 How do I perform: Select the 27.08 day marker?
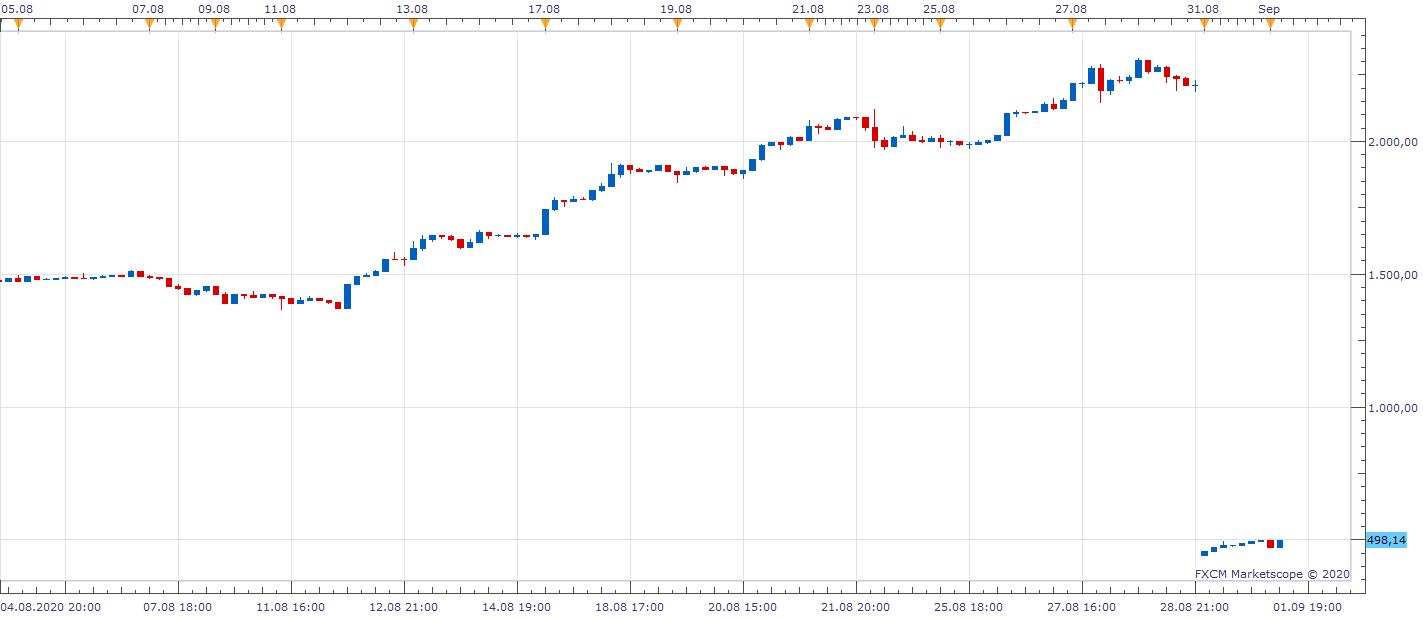pos(1072,24)
